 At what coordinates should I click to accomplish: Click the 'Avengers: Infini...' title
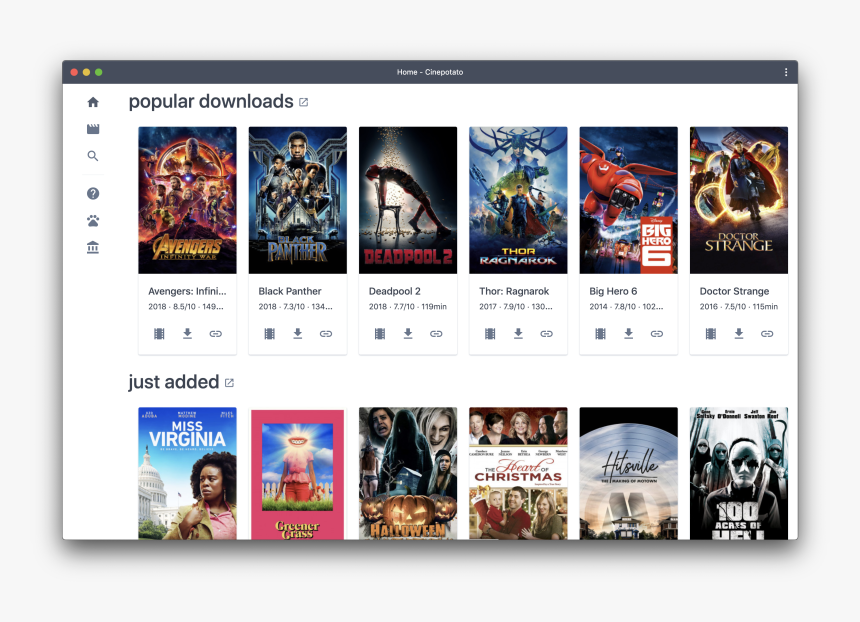(187, 291)
